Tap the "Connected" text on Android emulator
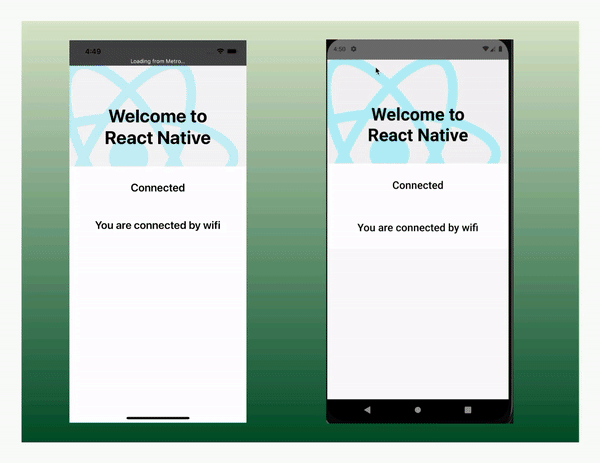600x463 pixels. 417,185
